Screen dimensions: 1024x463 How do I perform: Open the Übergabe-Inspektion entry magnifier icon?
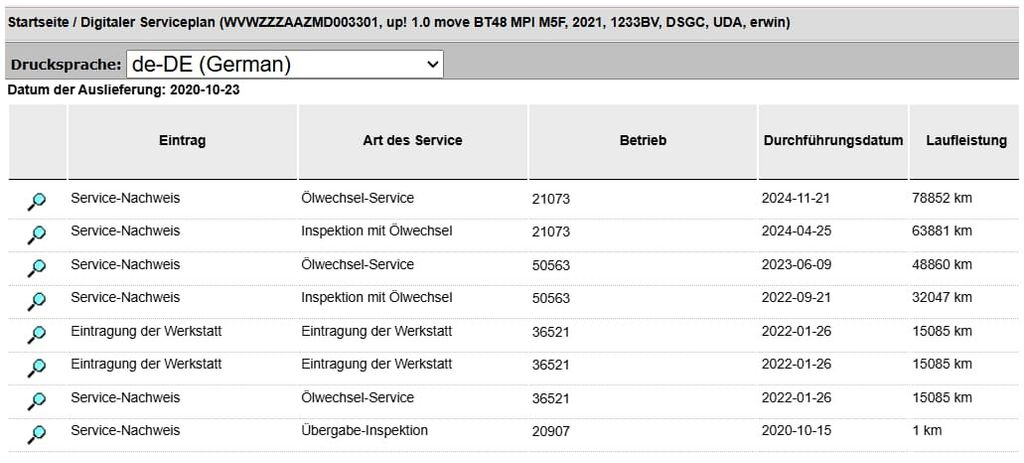tap(36, 434)
